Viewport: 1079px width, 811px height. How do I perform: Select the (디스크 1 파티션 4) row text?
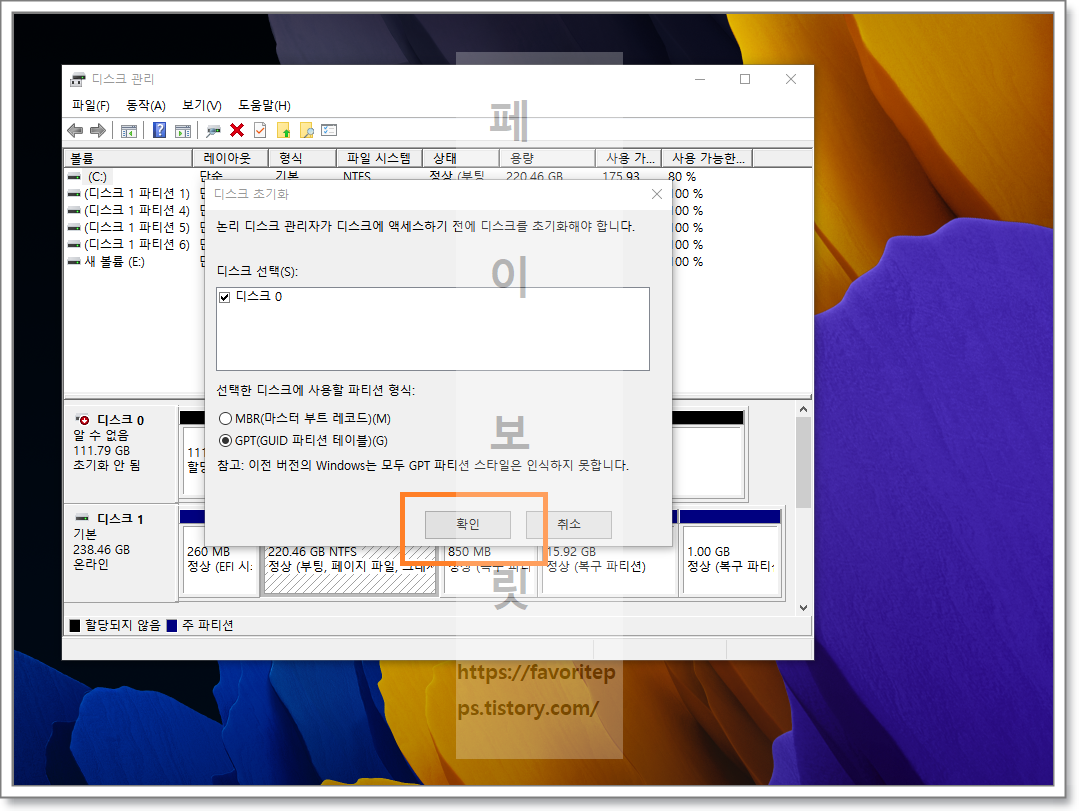coord(137,210)
